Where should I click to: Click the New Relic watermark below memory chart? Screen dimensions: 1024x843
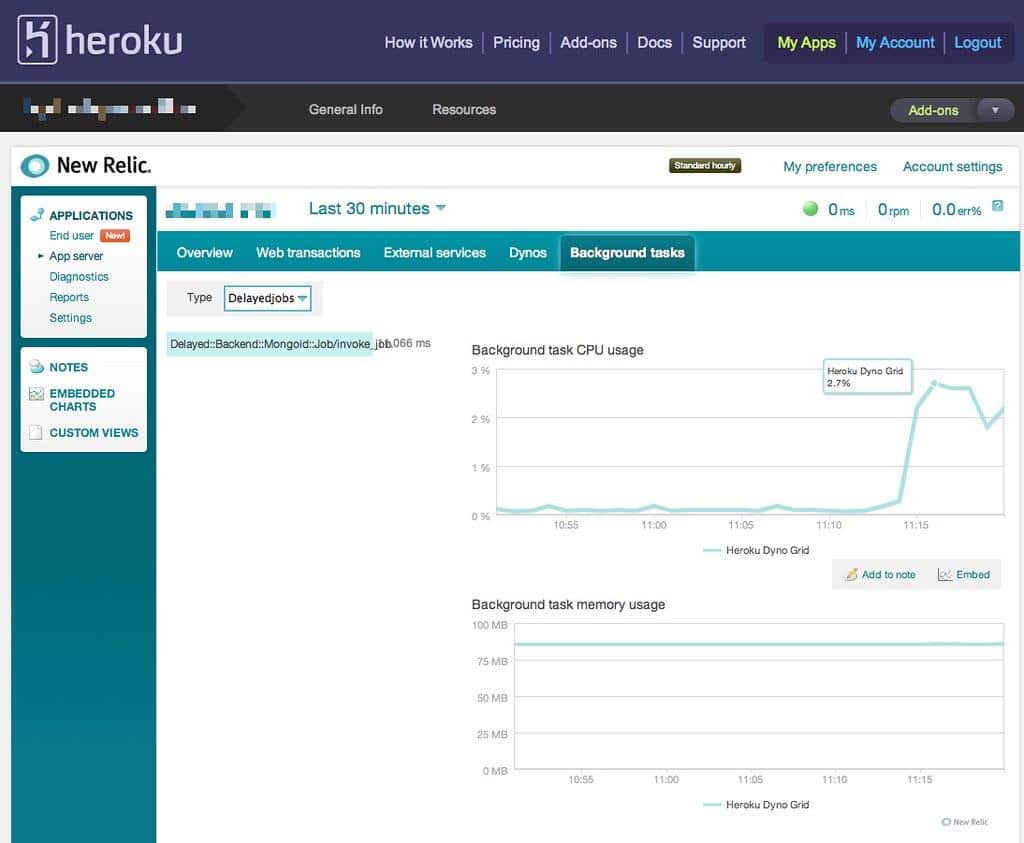[x=964, y=821]
